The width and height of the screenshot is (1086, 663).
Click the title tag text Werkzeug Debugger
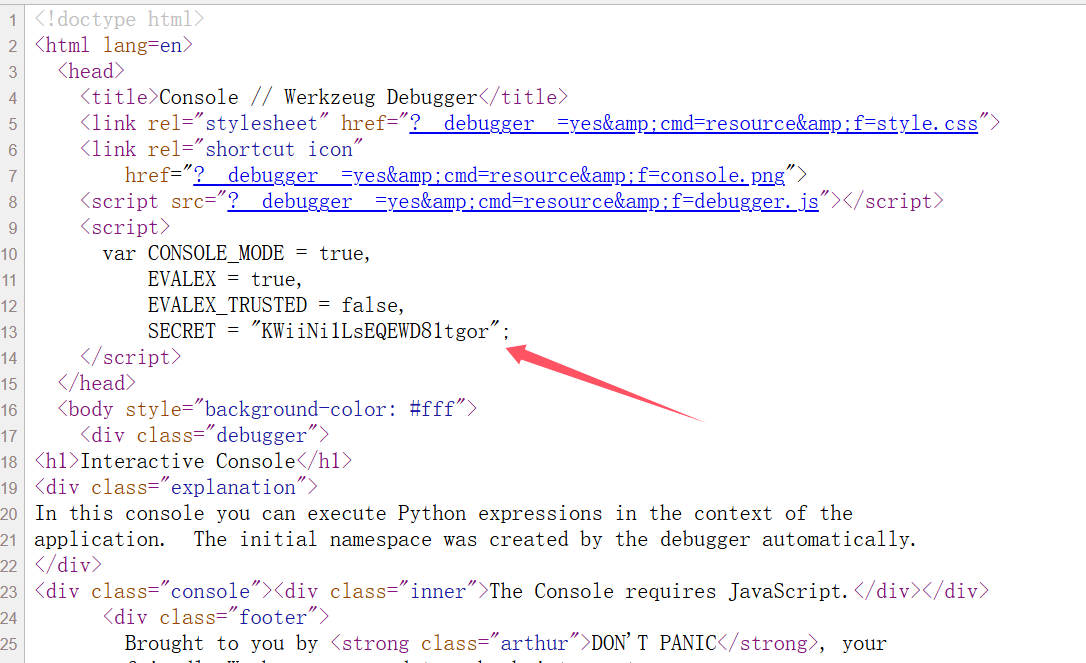coord(380,98)
